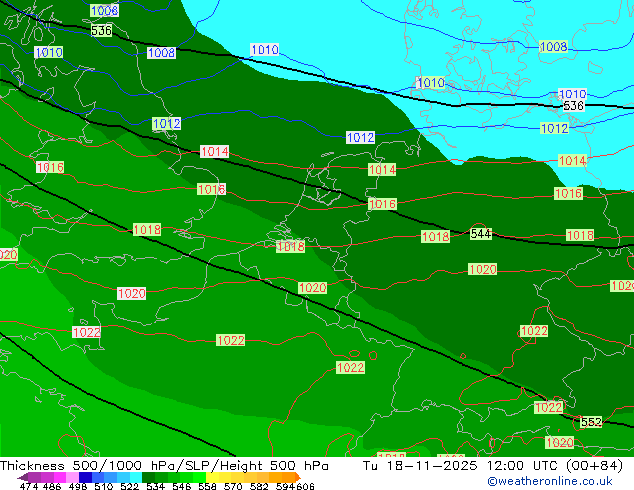Click the orange arrow end of legend
This screenshot has height=490, width=634.
pos(298,477)
